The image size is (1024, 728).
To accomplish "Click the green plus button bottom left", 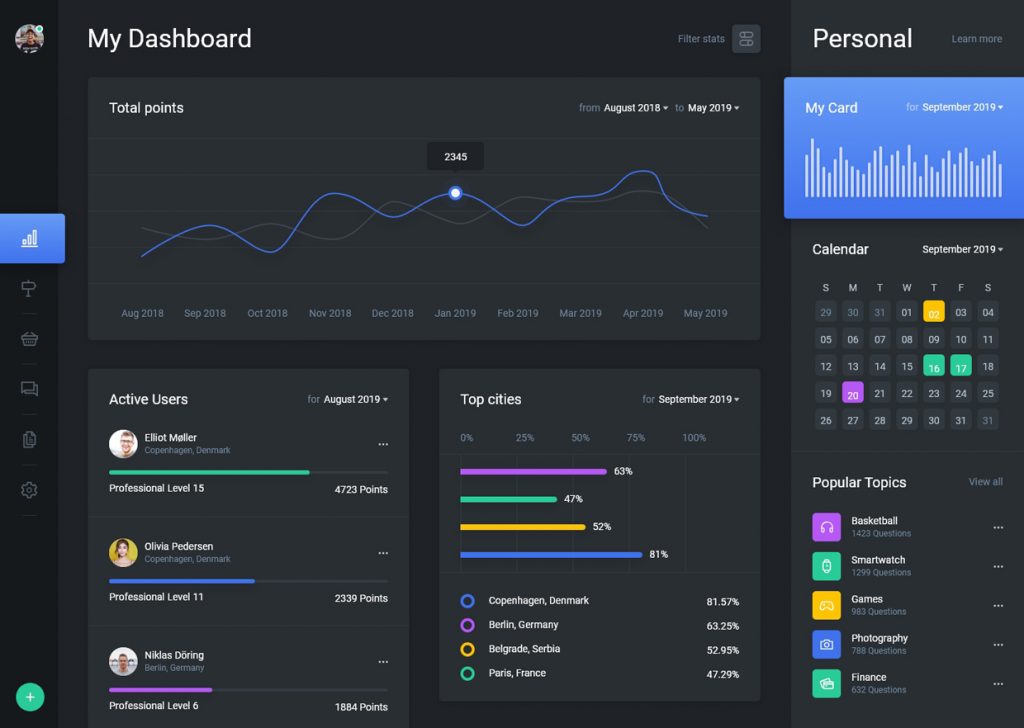I will click(x=29, y=697).
